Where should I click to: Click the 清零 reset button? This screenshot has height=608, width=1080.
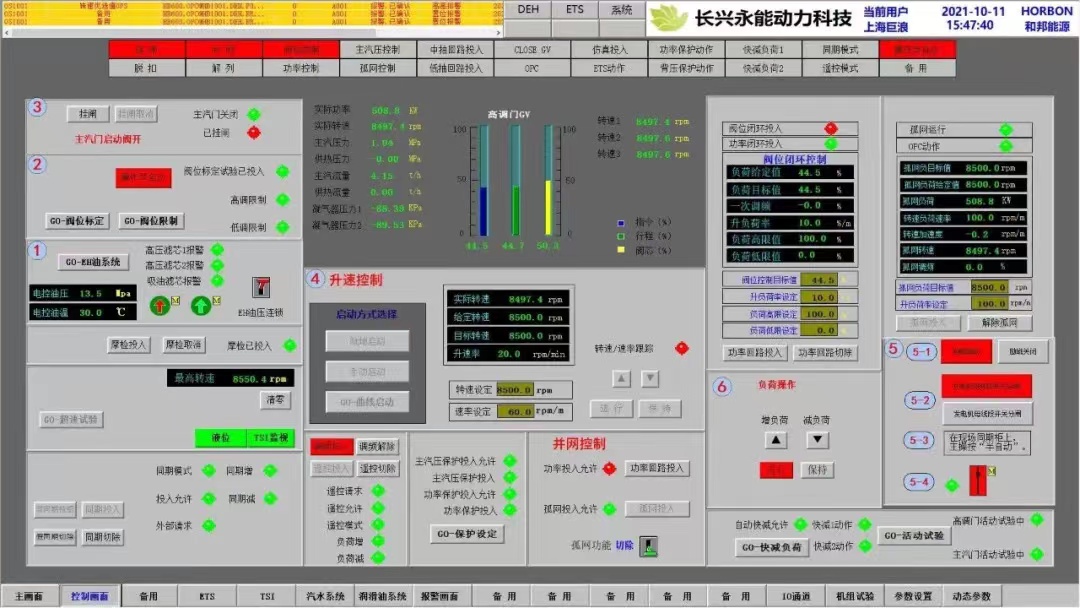(x=276, y=399)
